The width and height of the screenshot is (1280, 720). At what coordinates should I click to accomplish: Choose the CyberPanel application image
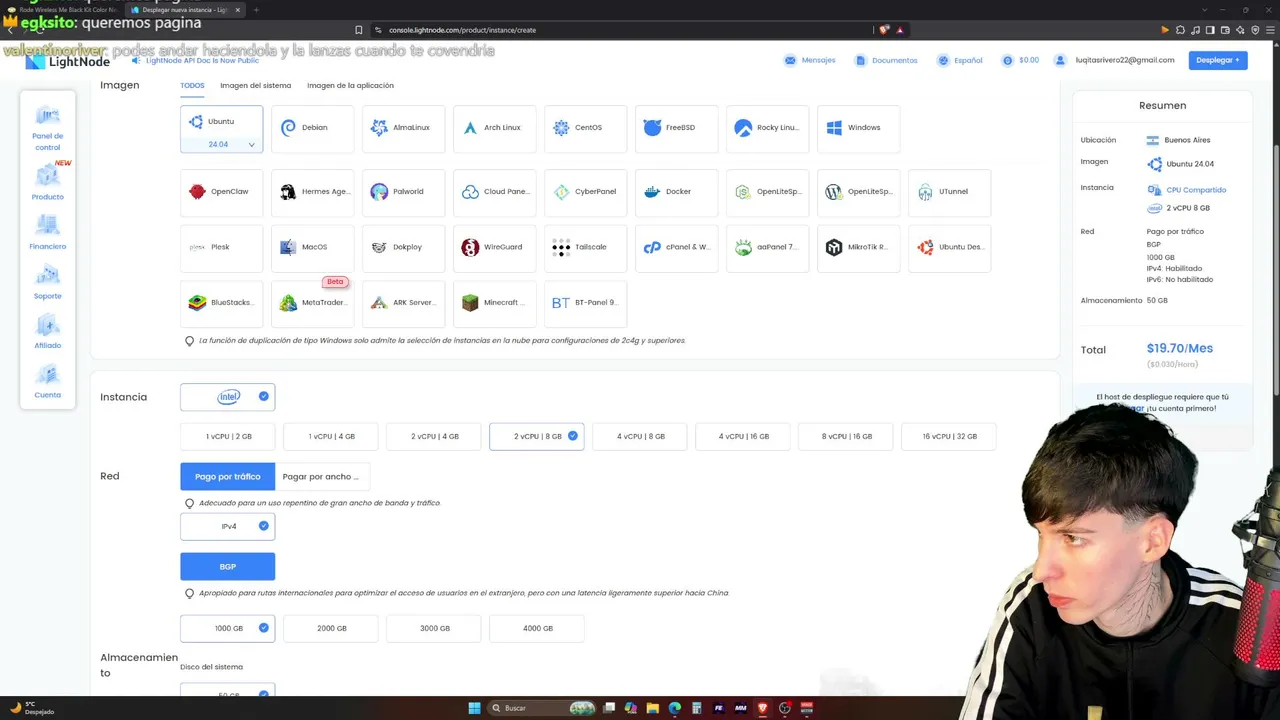[585, 192]
